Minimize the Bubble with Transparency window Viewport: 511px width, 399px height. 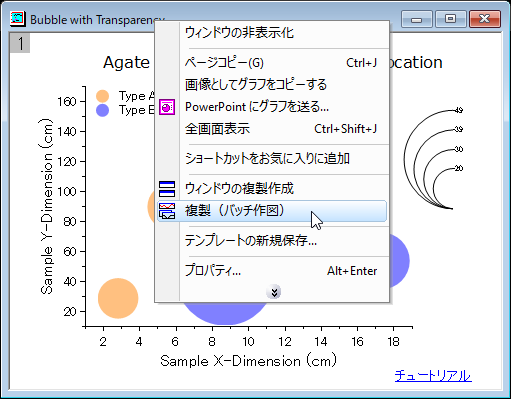[x=417, y=19]
